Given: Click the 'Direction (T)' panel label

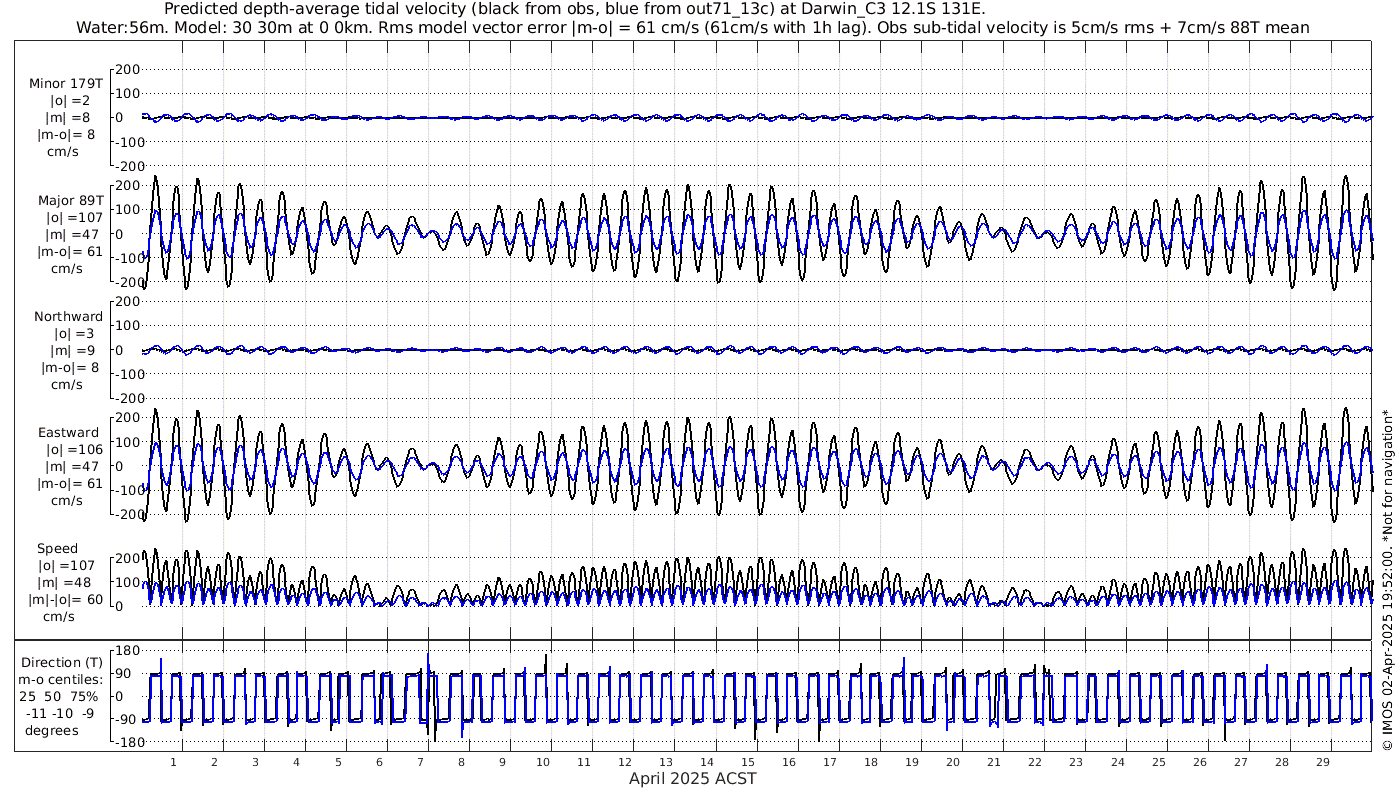Looking at the screenshot, I should point(61,662).
